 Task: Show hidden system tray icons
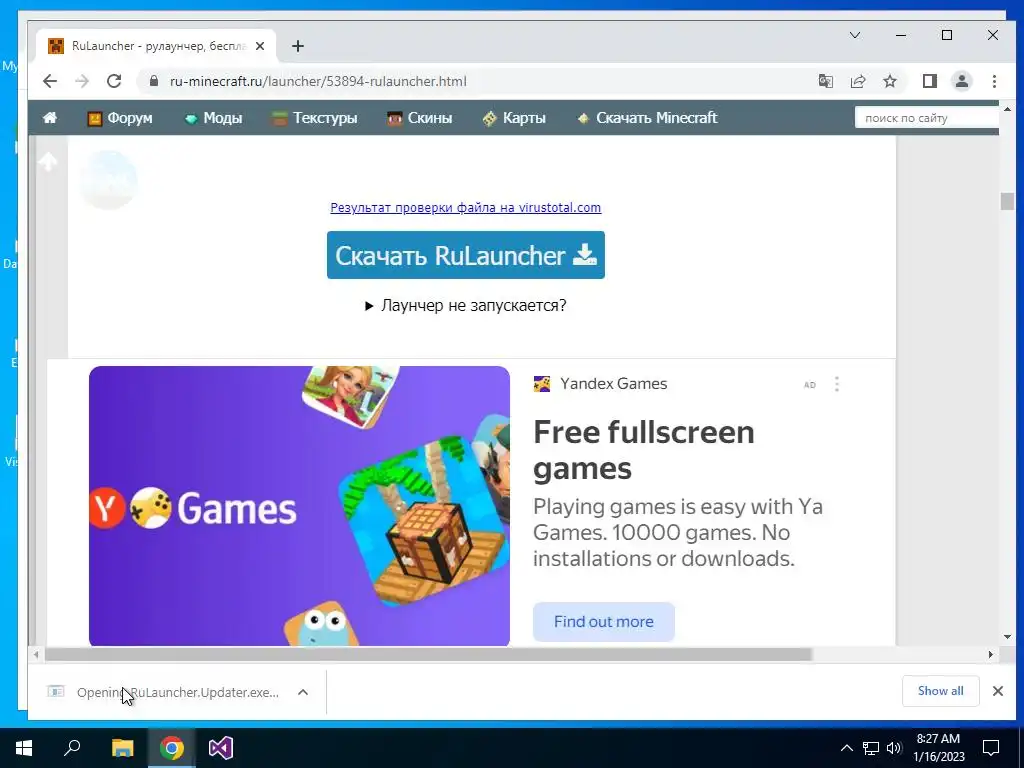click(x=846, y=748)
